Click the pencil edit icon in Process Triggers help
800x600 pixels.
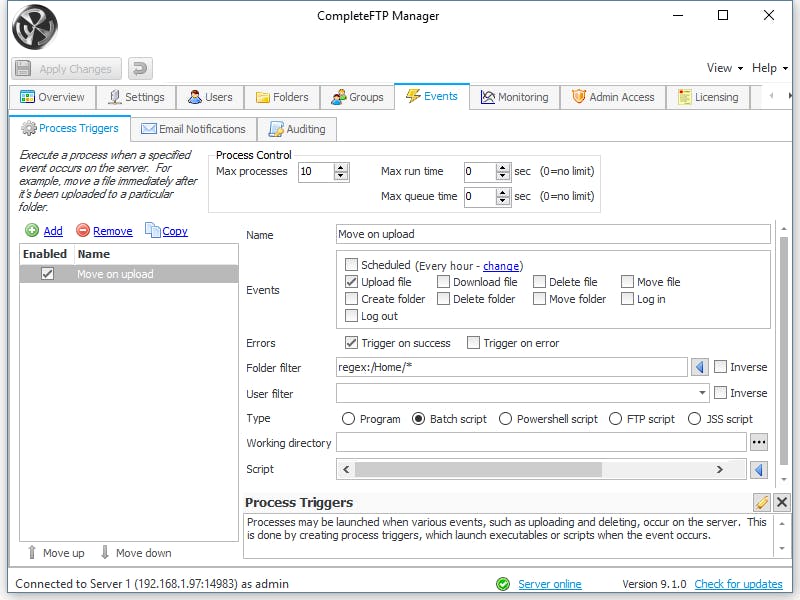point(762,502)
